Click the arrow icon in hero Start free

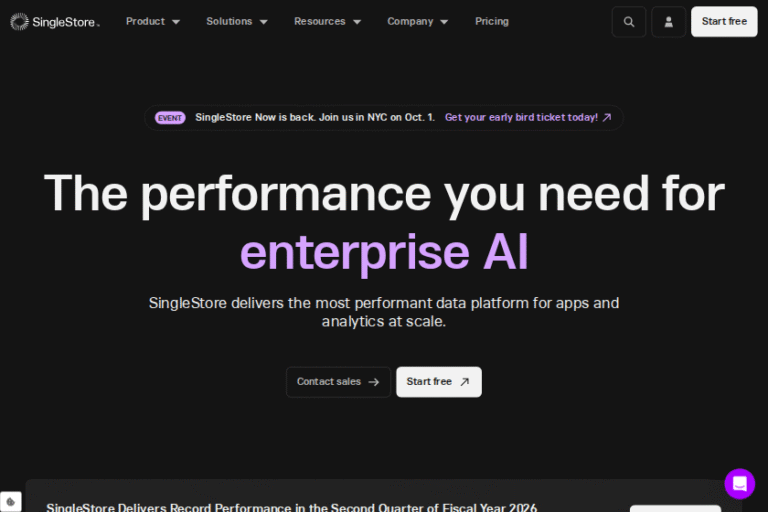point(464,382)
